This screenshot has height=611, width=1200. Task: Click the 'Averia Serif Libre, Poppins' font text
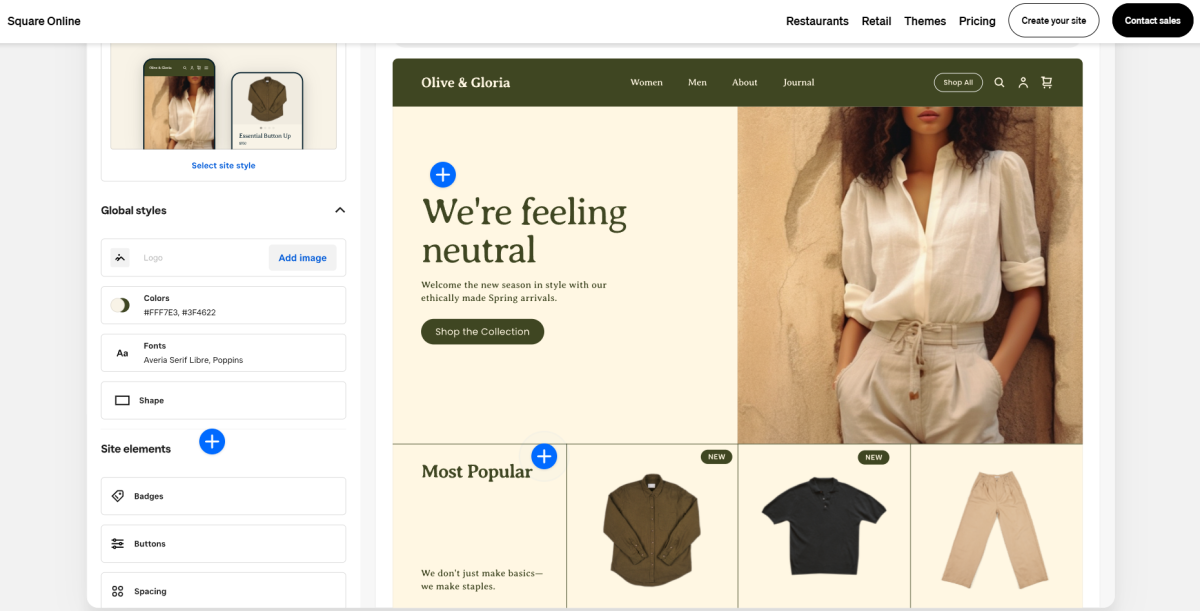(x=193, y=360)
